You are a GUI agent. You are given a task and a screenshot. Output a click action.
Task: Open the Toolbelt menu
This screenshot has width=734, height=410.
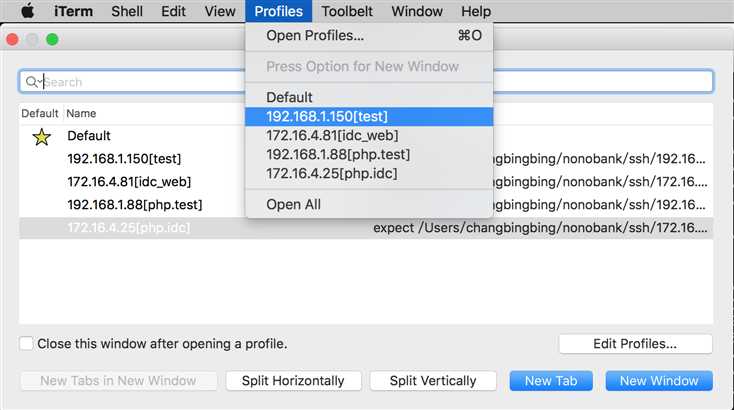[347, 11]
